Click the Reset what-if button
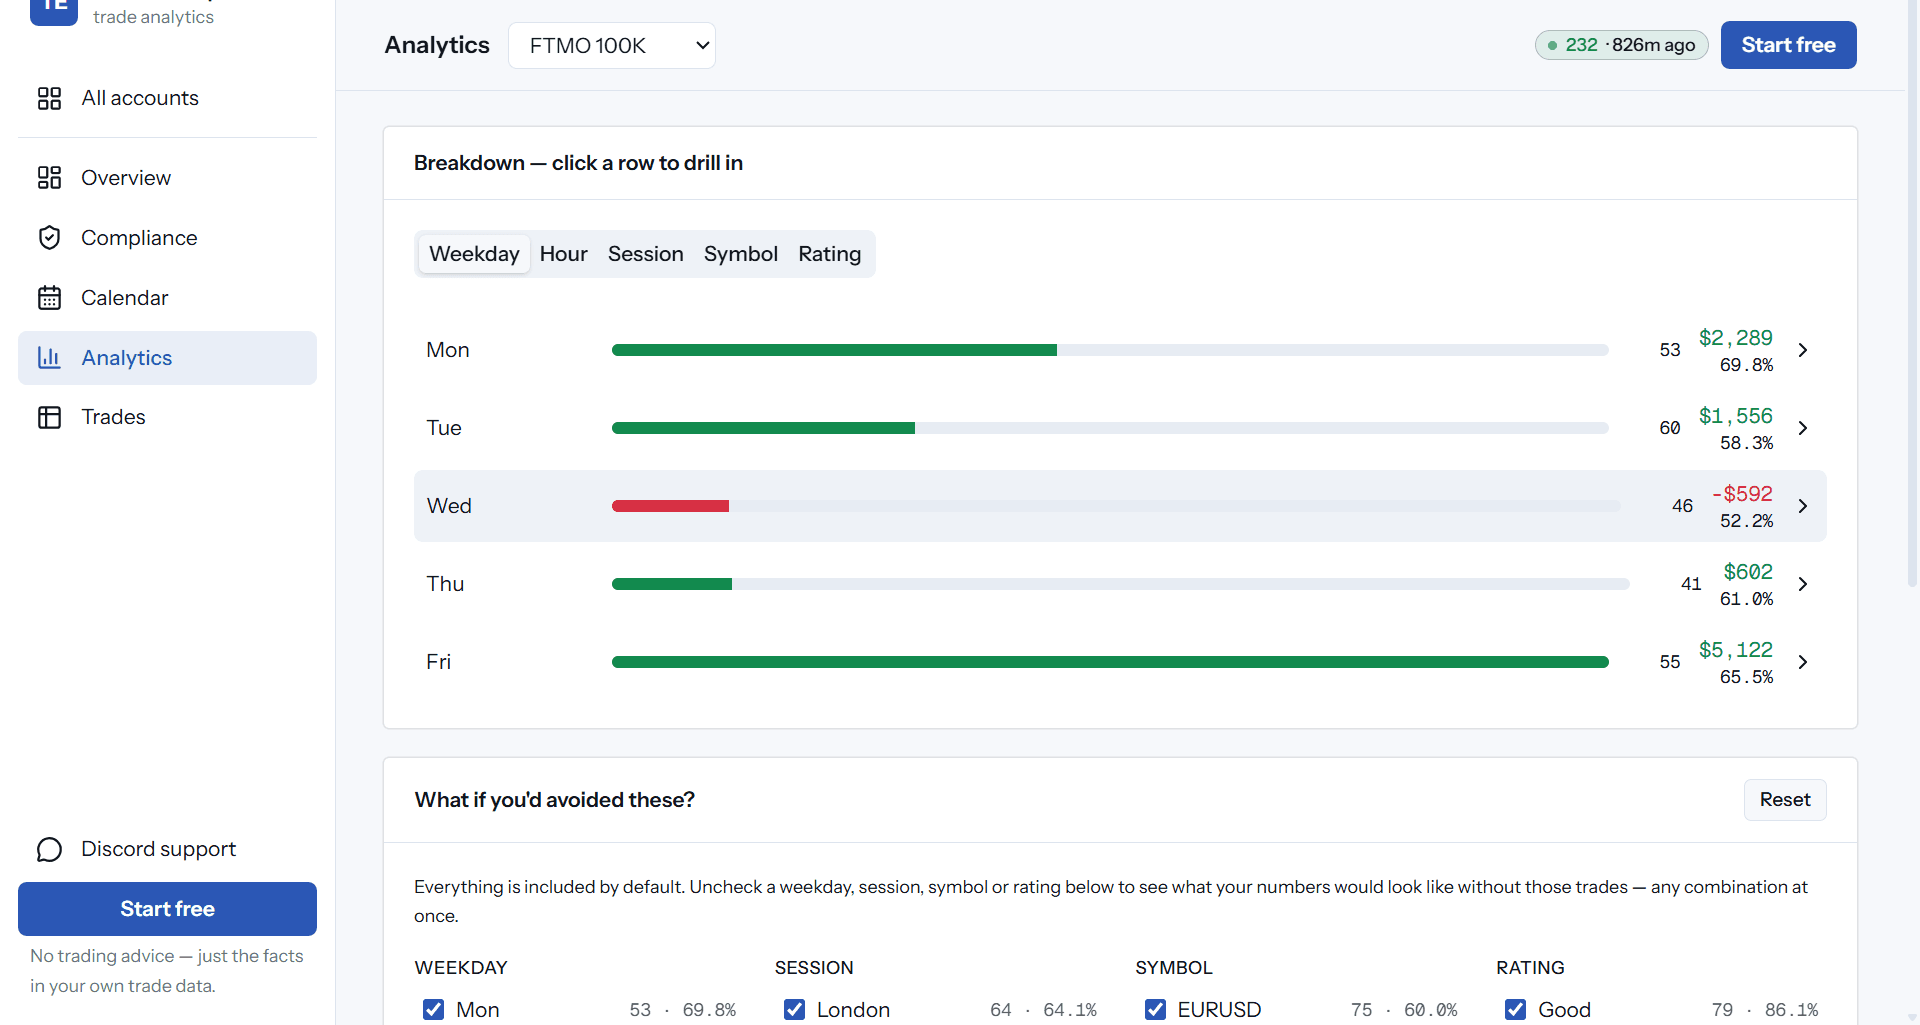This screenshot has width=1920, height=1025. click(1785, 800)
